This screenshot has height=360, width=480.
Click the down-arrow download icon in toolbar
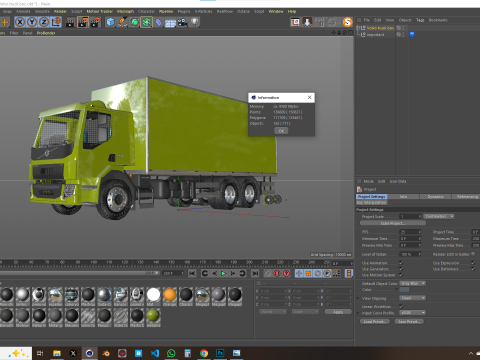tap(307, 22)
